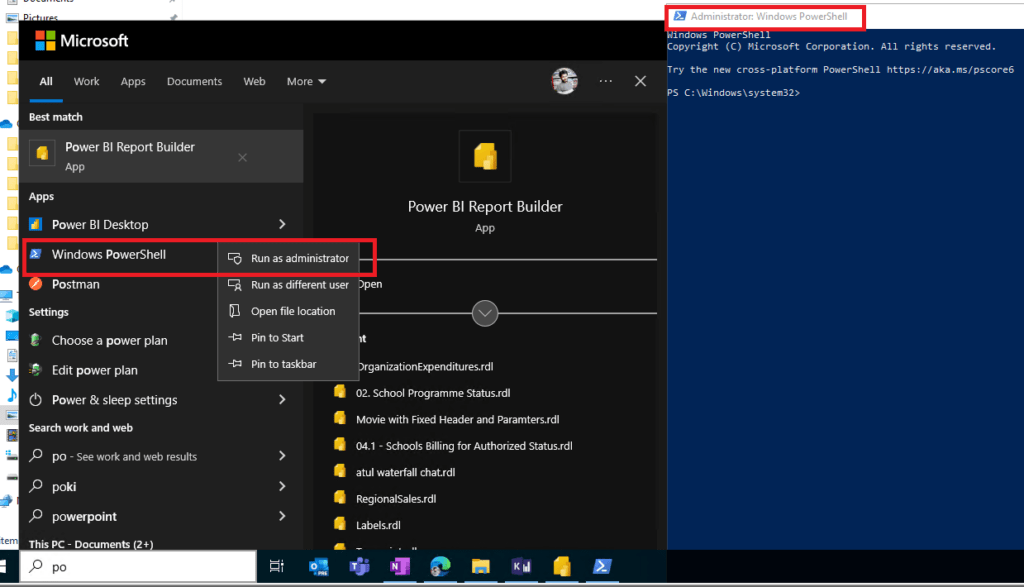Switch to the Documents search tab
The height and width of the screenshot is (587, 1024).
(x=194, y=82)
